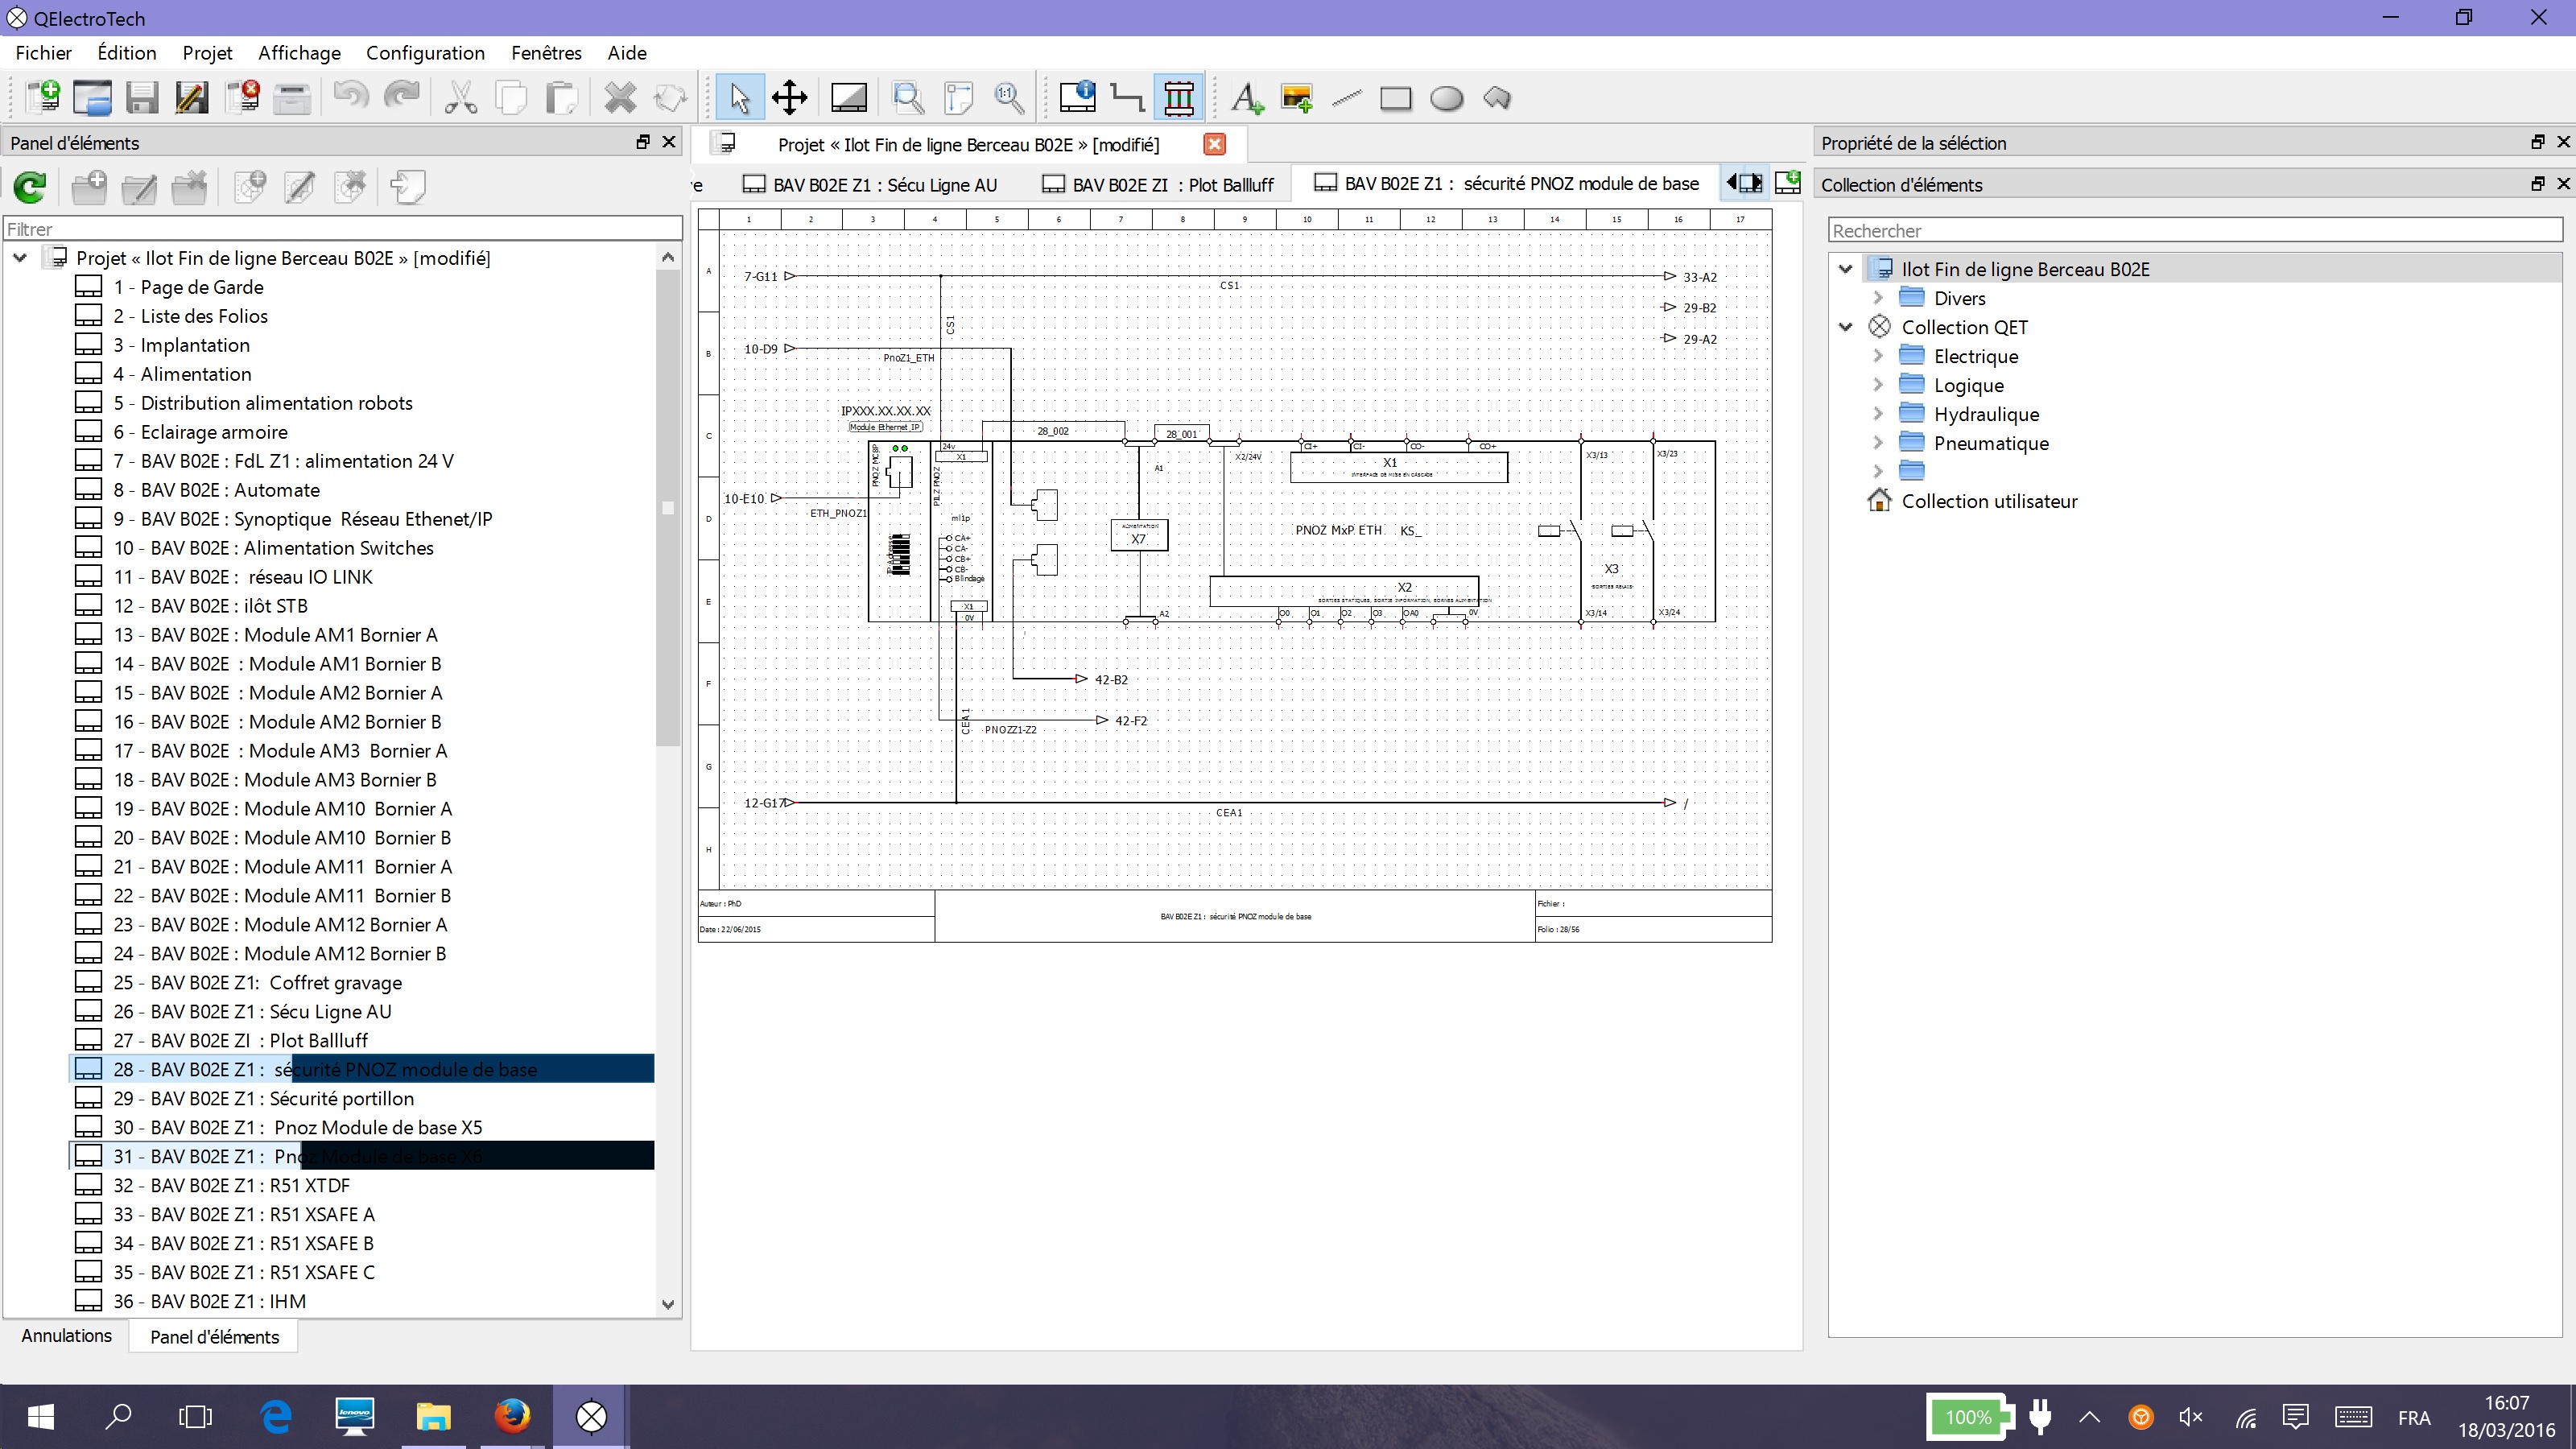Click the green reload collections icon
Image resolution: width=2576 pixels, height=1449 pixels.
click(x=30, y=187)
